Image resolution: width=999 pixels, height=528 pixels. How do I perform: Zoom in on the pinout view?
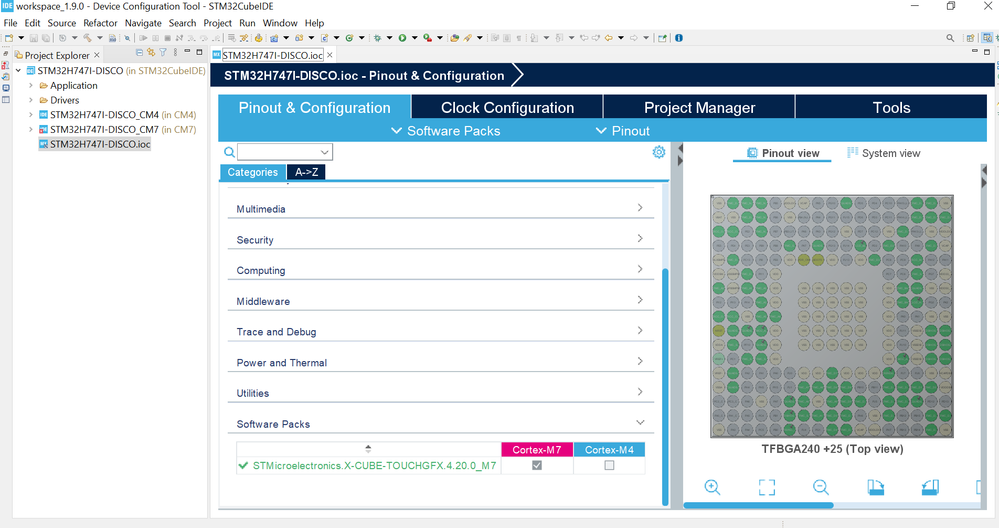(712, 487)
